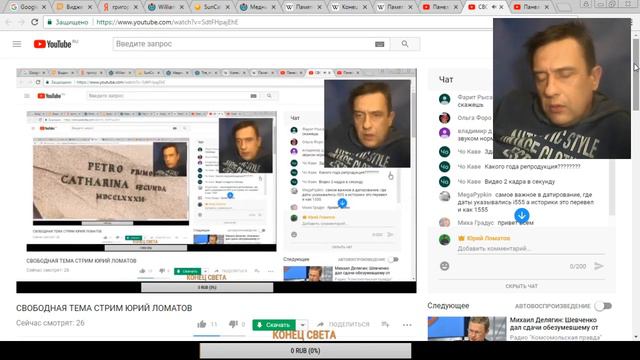This screenshot has width=640, height=360.
Task: Switch to the last YouTube Паме tab
Action: pyautogui.click(x=531, y=7)
